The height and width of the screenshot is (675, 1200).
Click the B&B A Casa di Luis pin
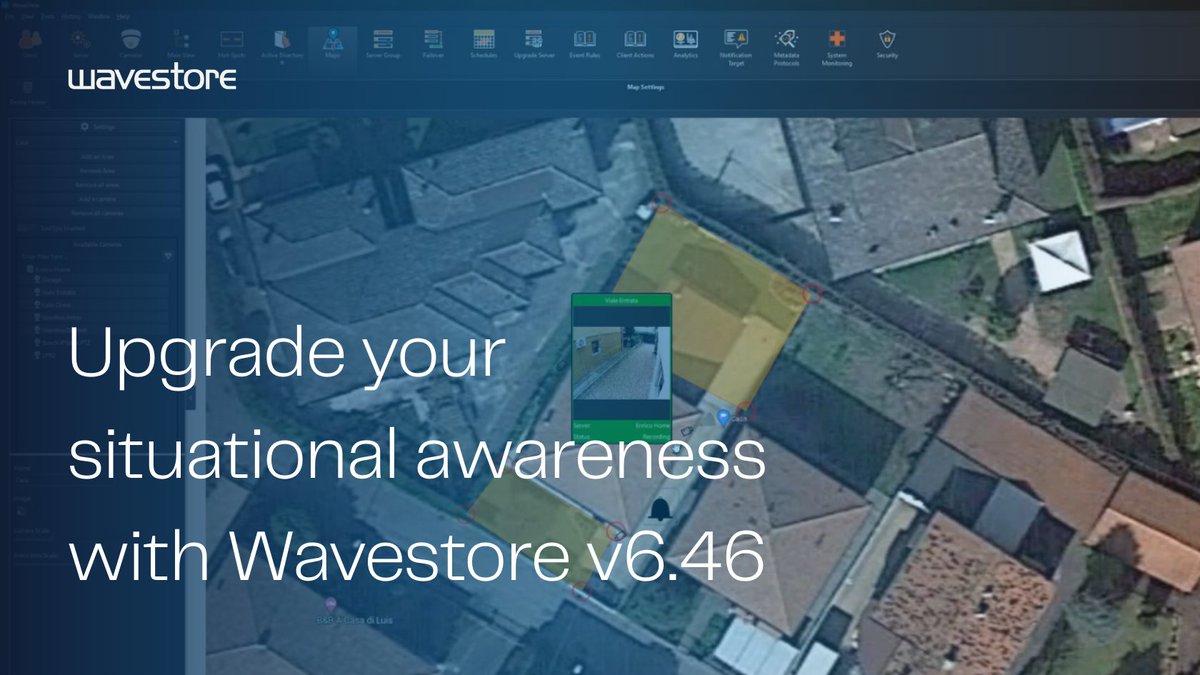331,605
